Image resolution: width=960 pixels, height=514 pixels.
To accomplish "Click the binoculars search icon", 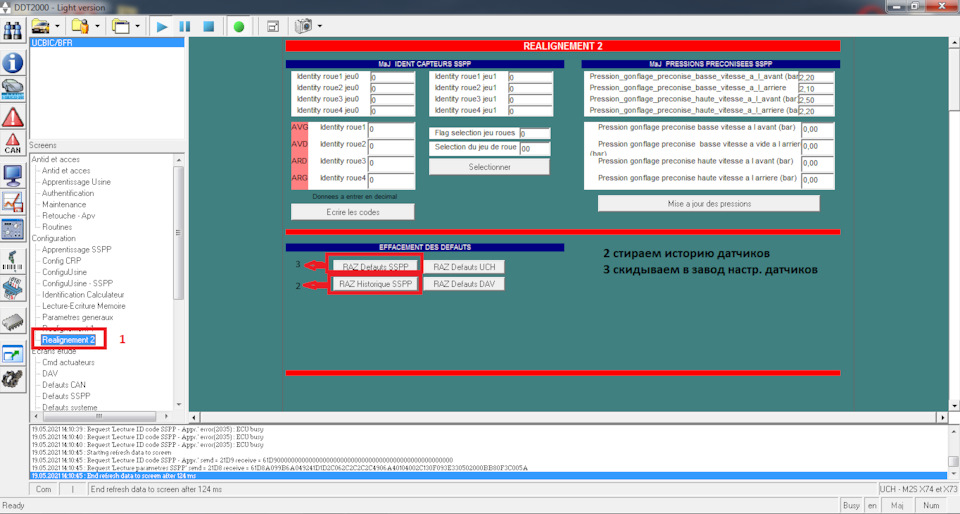I will (13, 28).
